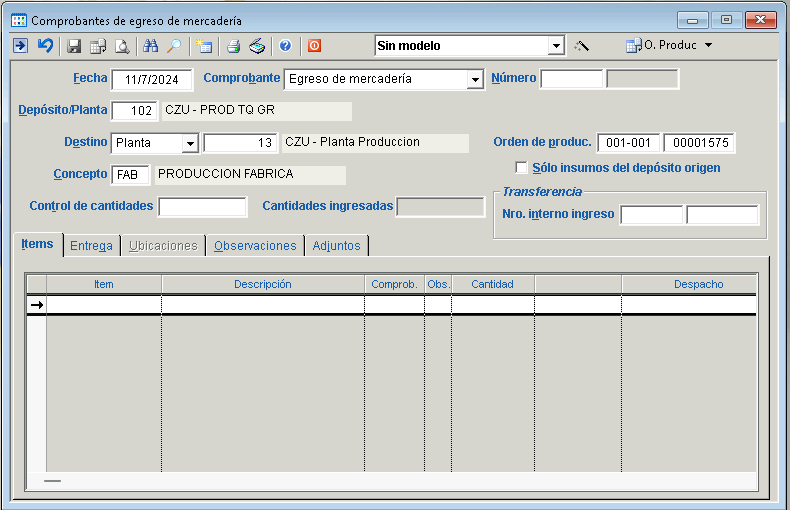This screenshot has height=510, width=790.
Task: Open the Comprobante 'Egreso de mercadería' dropdown
Action: 474,80
